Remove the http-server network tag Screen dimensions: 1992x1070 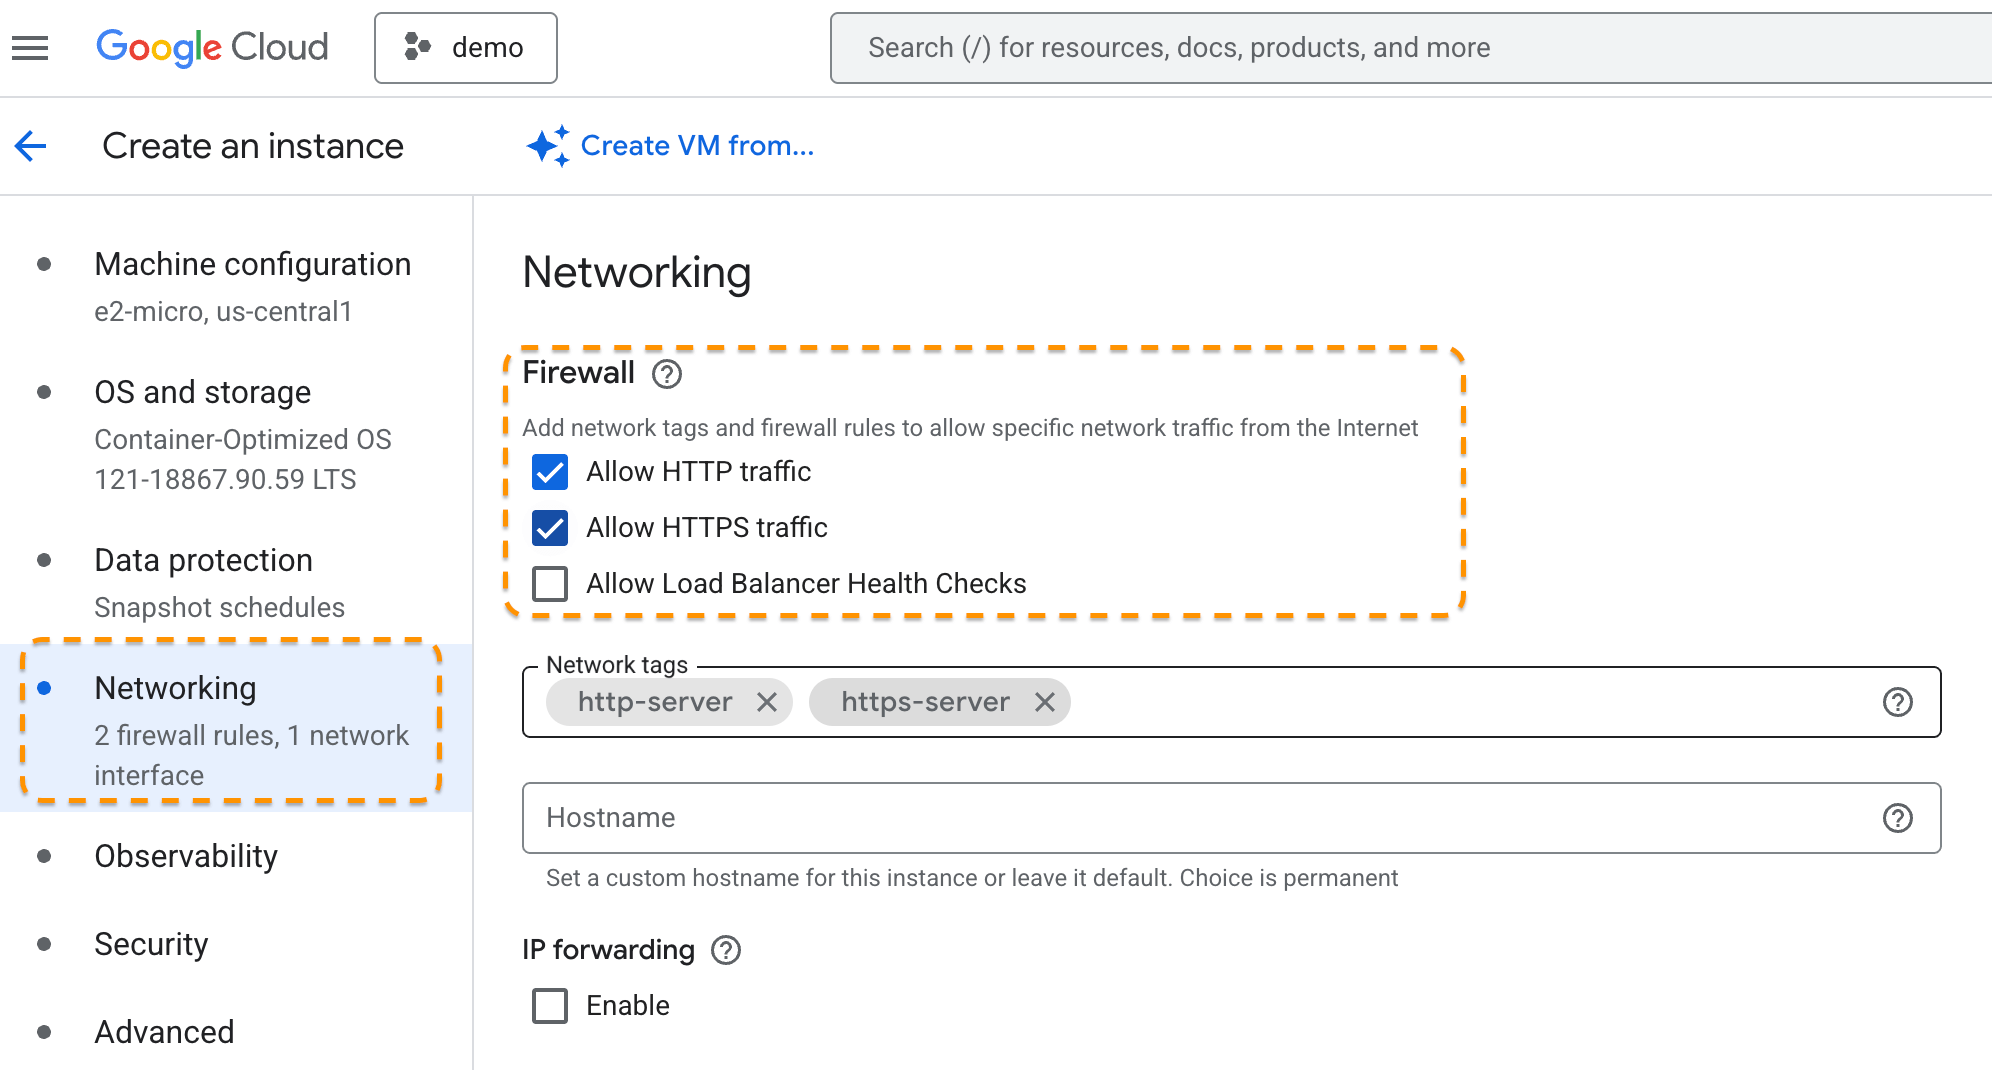pyautogui.click(x=767, y=702)
